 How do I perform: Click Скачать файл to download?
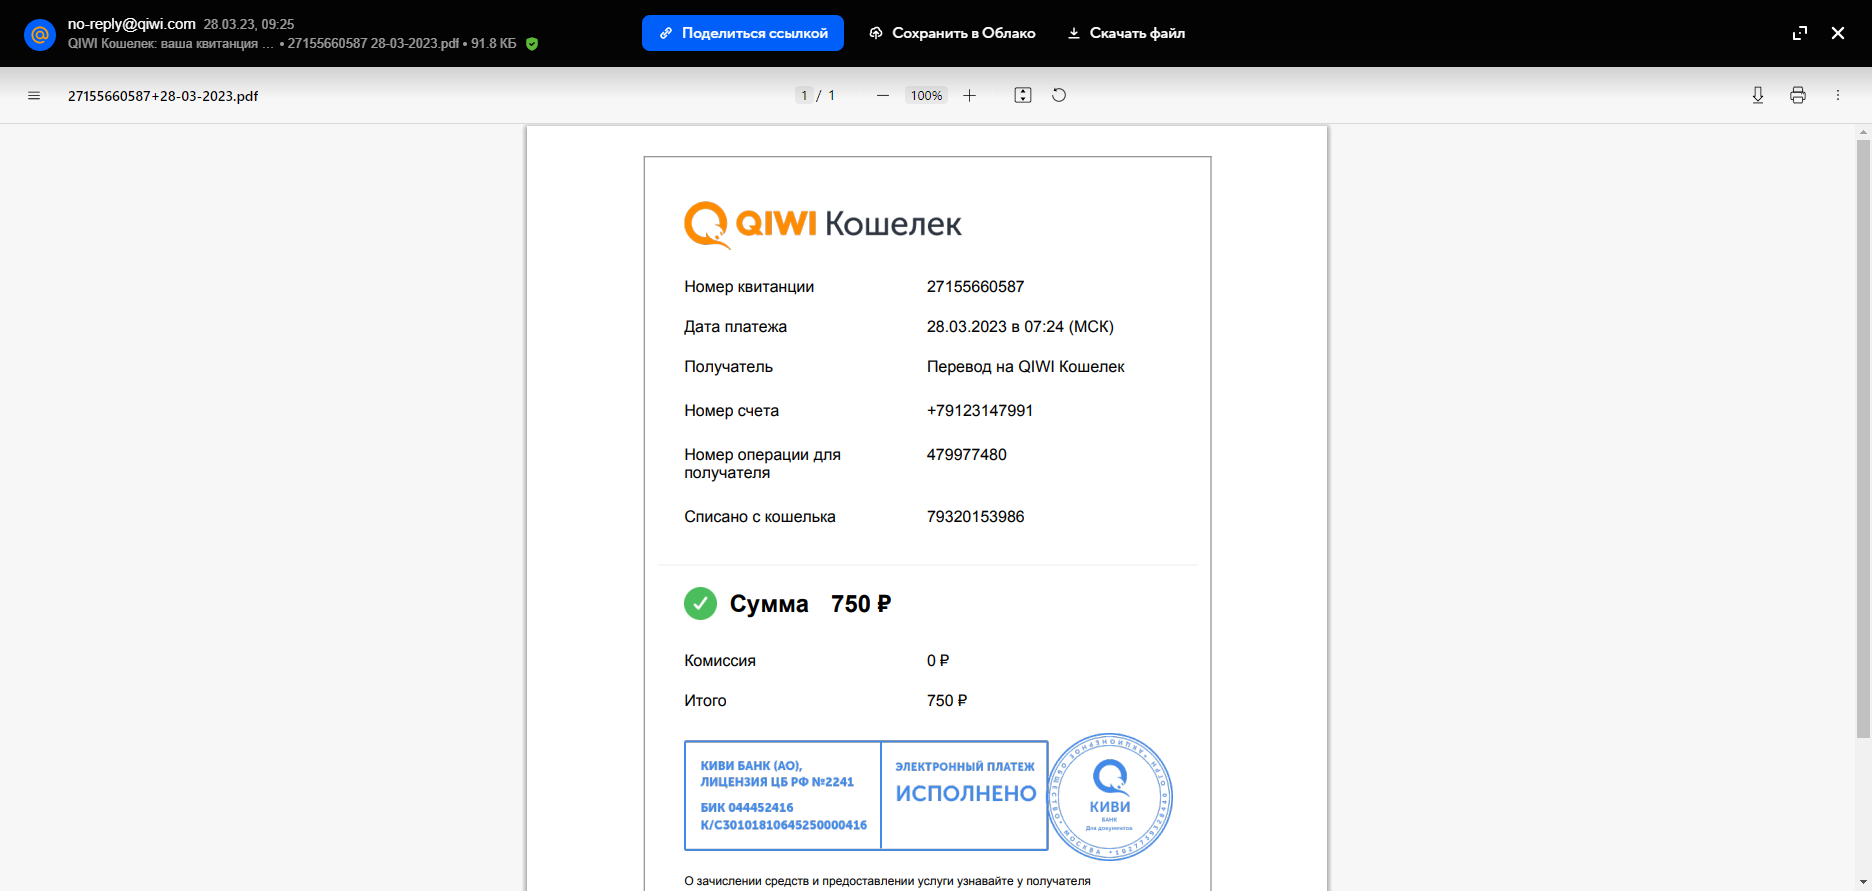pos(1126,33)
